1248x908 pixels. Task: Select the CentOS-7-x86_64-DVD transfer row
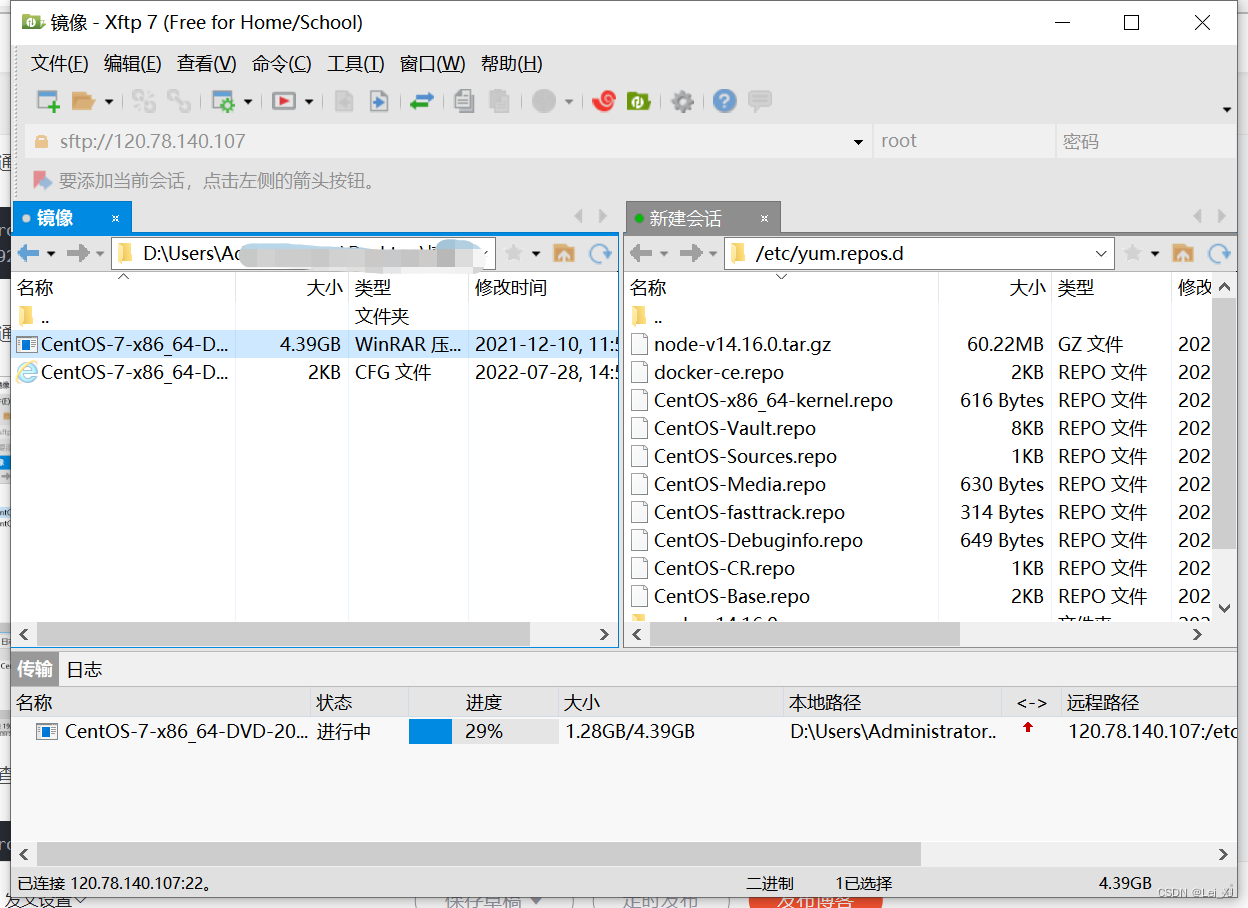click(x=624, y=731)
